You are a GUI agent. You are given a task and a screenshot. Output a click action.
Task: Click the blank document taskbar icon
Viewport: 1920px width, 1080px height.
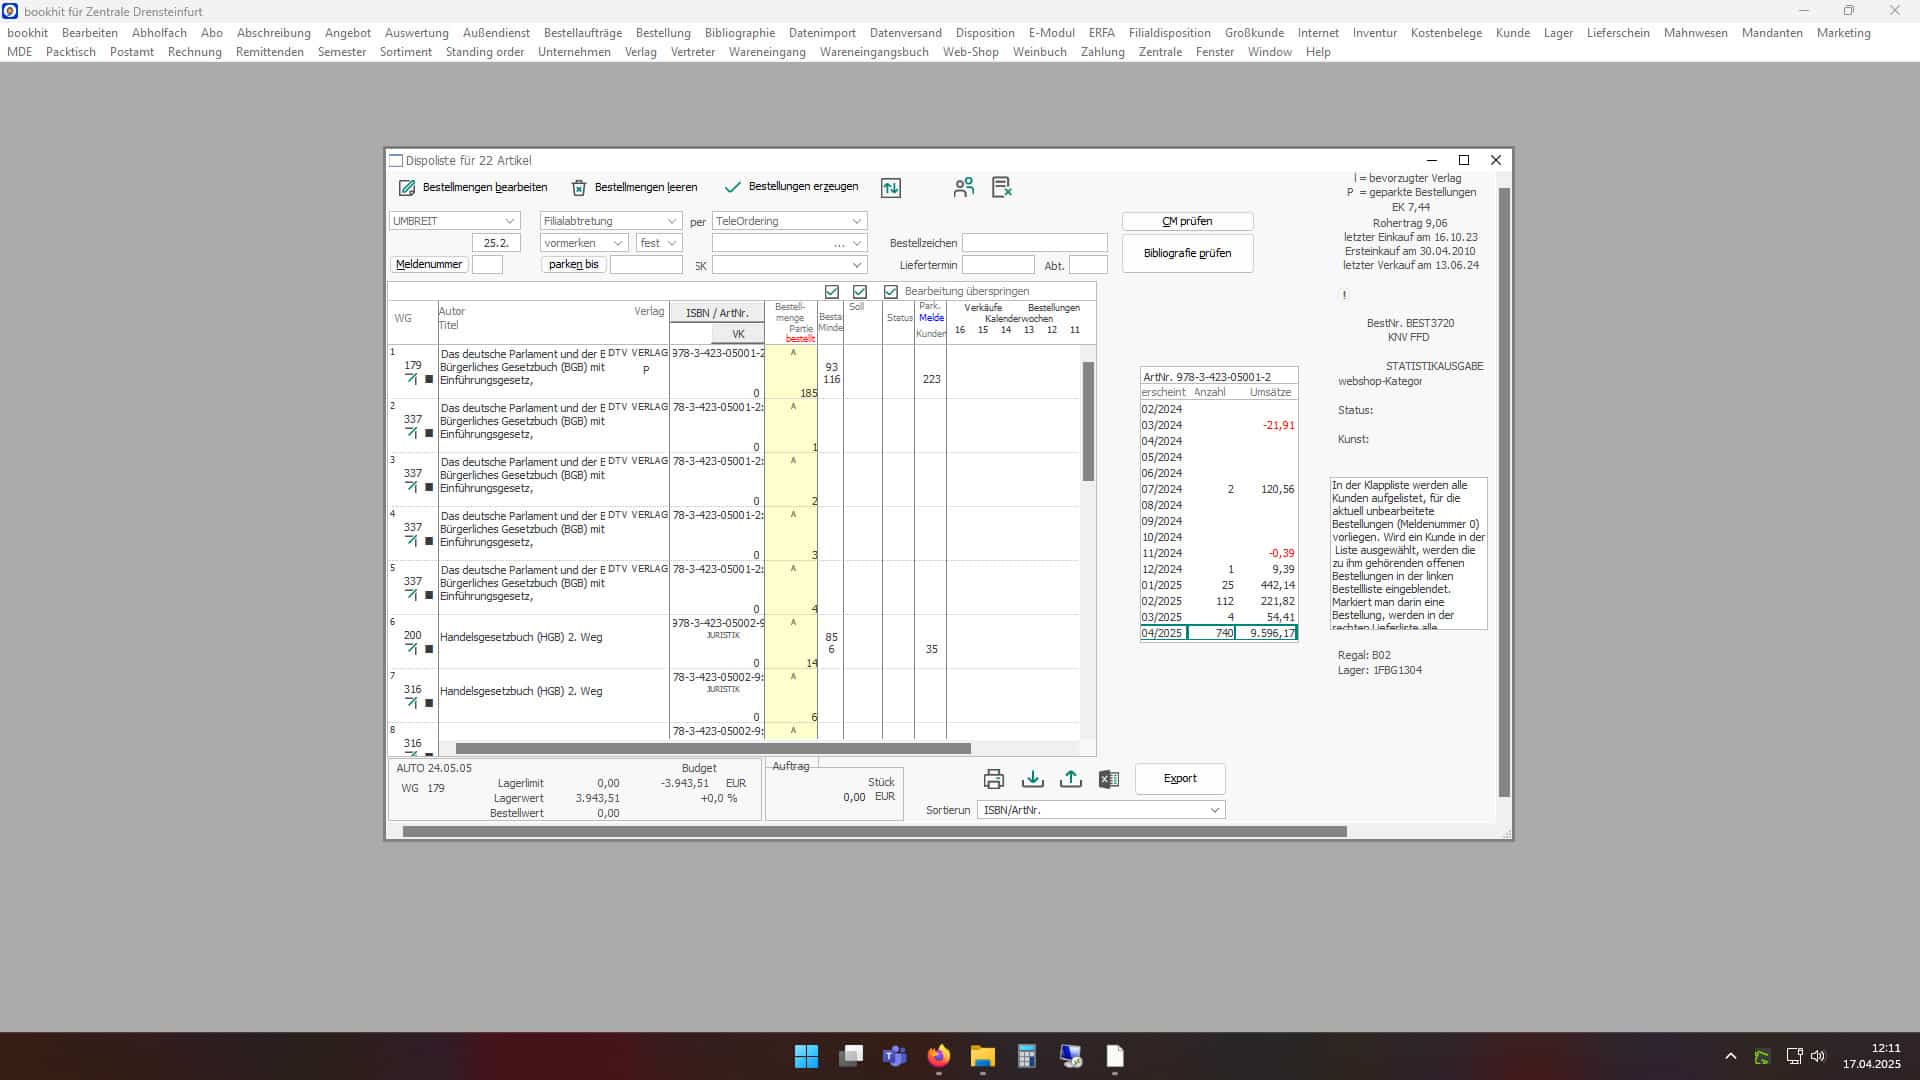pos(1115,1056)
